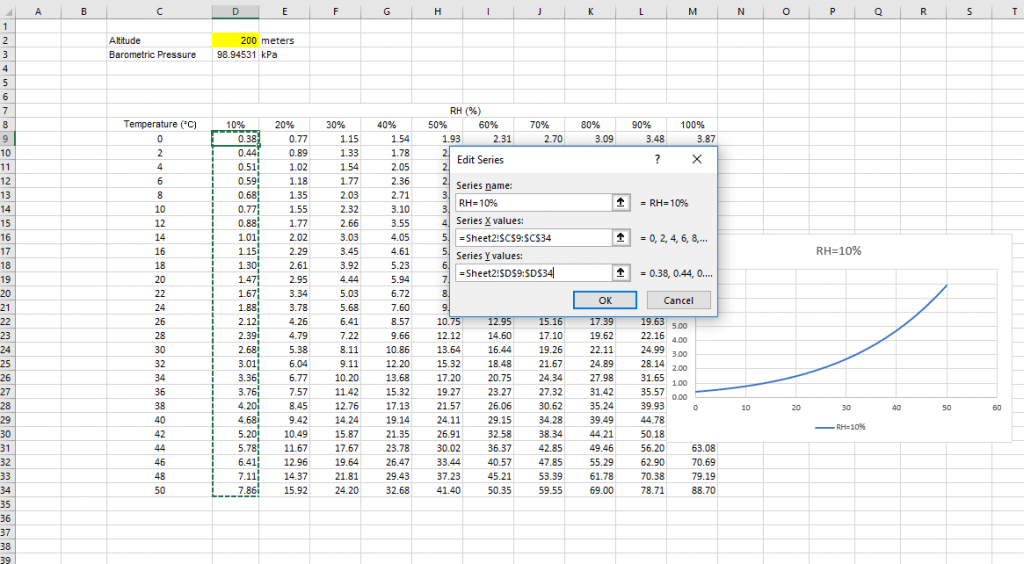Select the 40% column heading cell
Viewport: 1024px width, 564px height.
coord(386,124)
